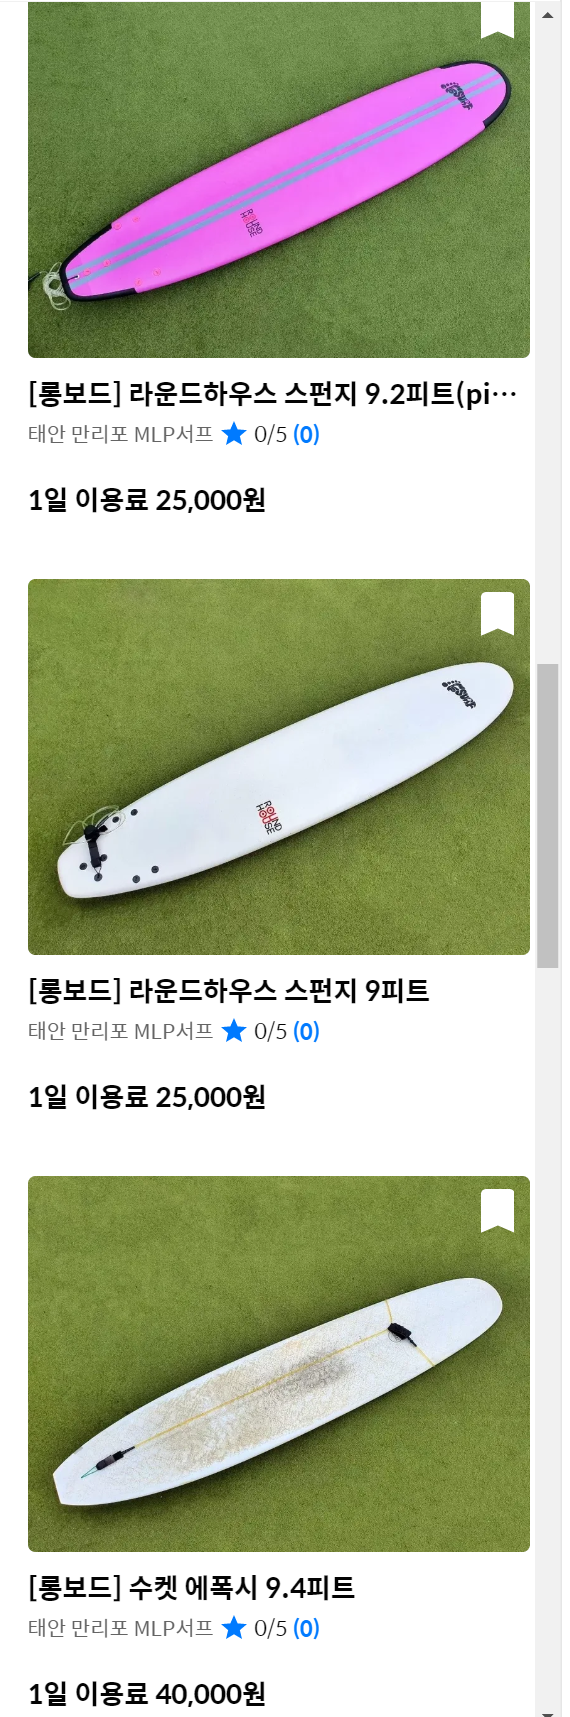Open review count (0) under the 9.2피트 board
Screen dimensions: 570x1717
pos(306,434)
